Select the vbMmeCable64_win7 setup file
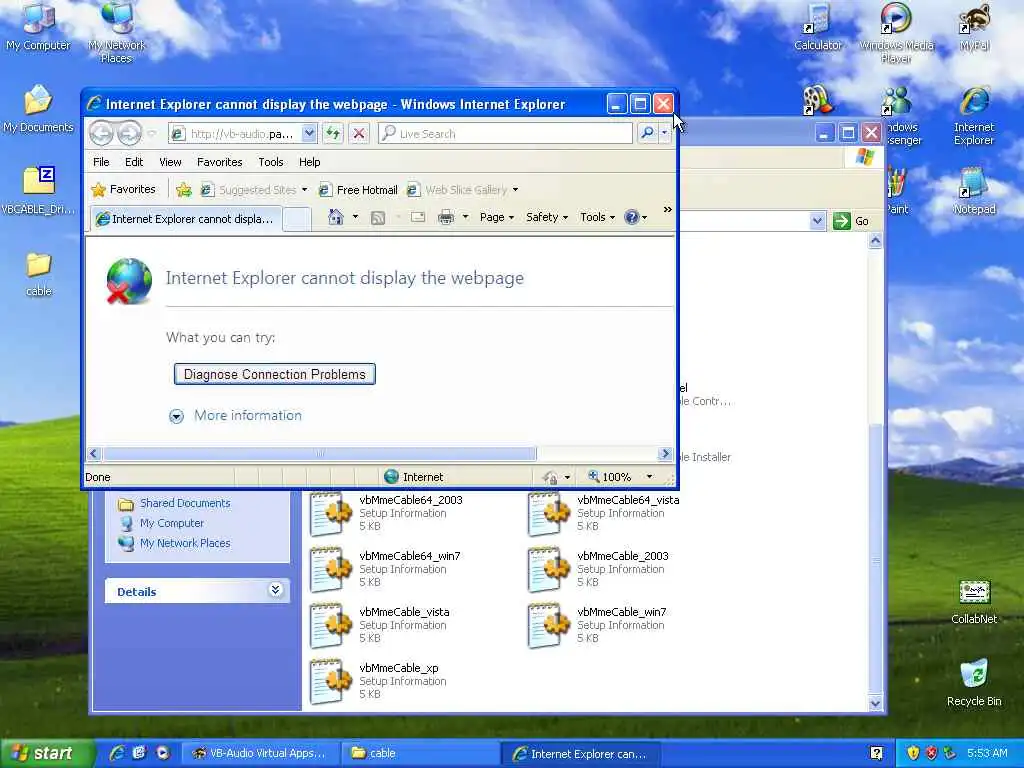 387,569
